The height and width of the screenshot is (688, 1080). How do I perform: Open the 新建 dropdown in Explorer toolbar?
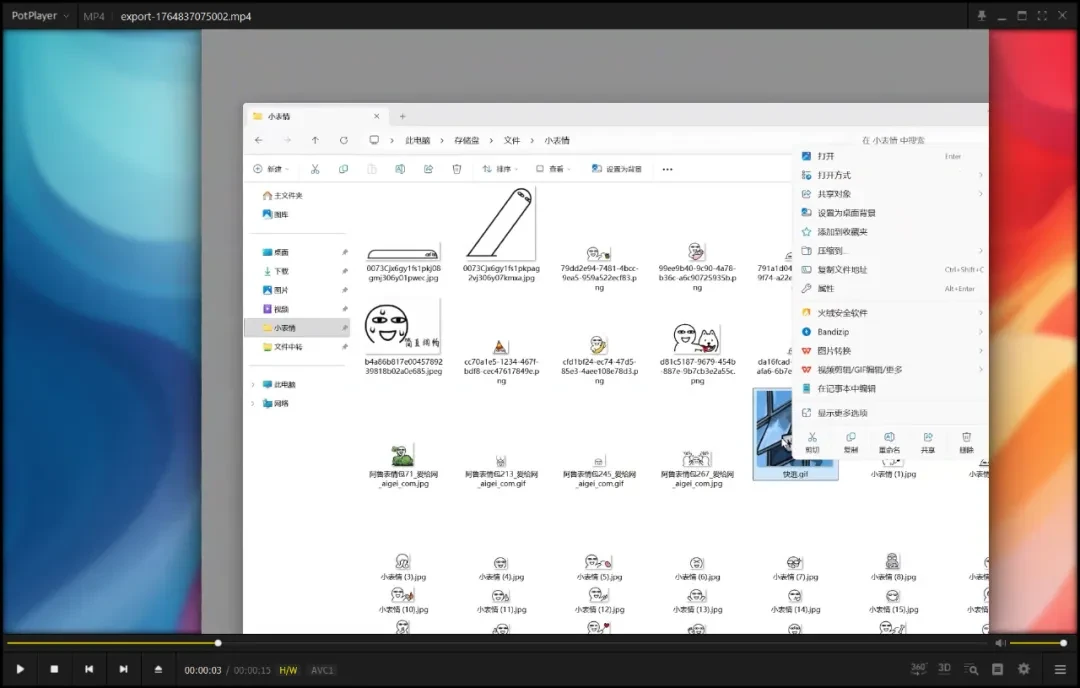pos(271,169)
